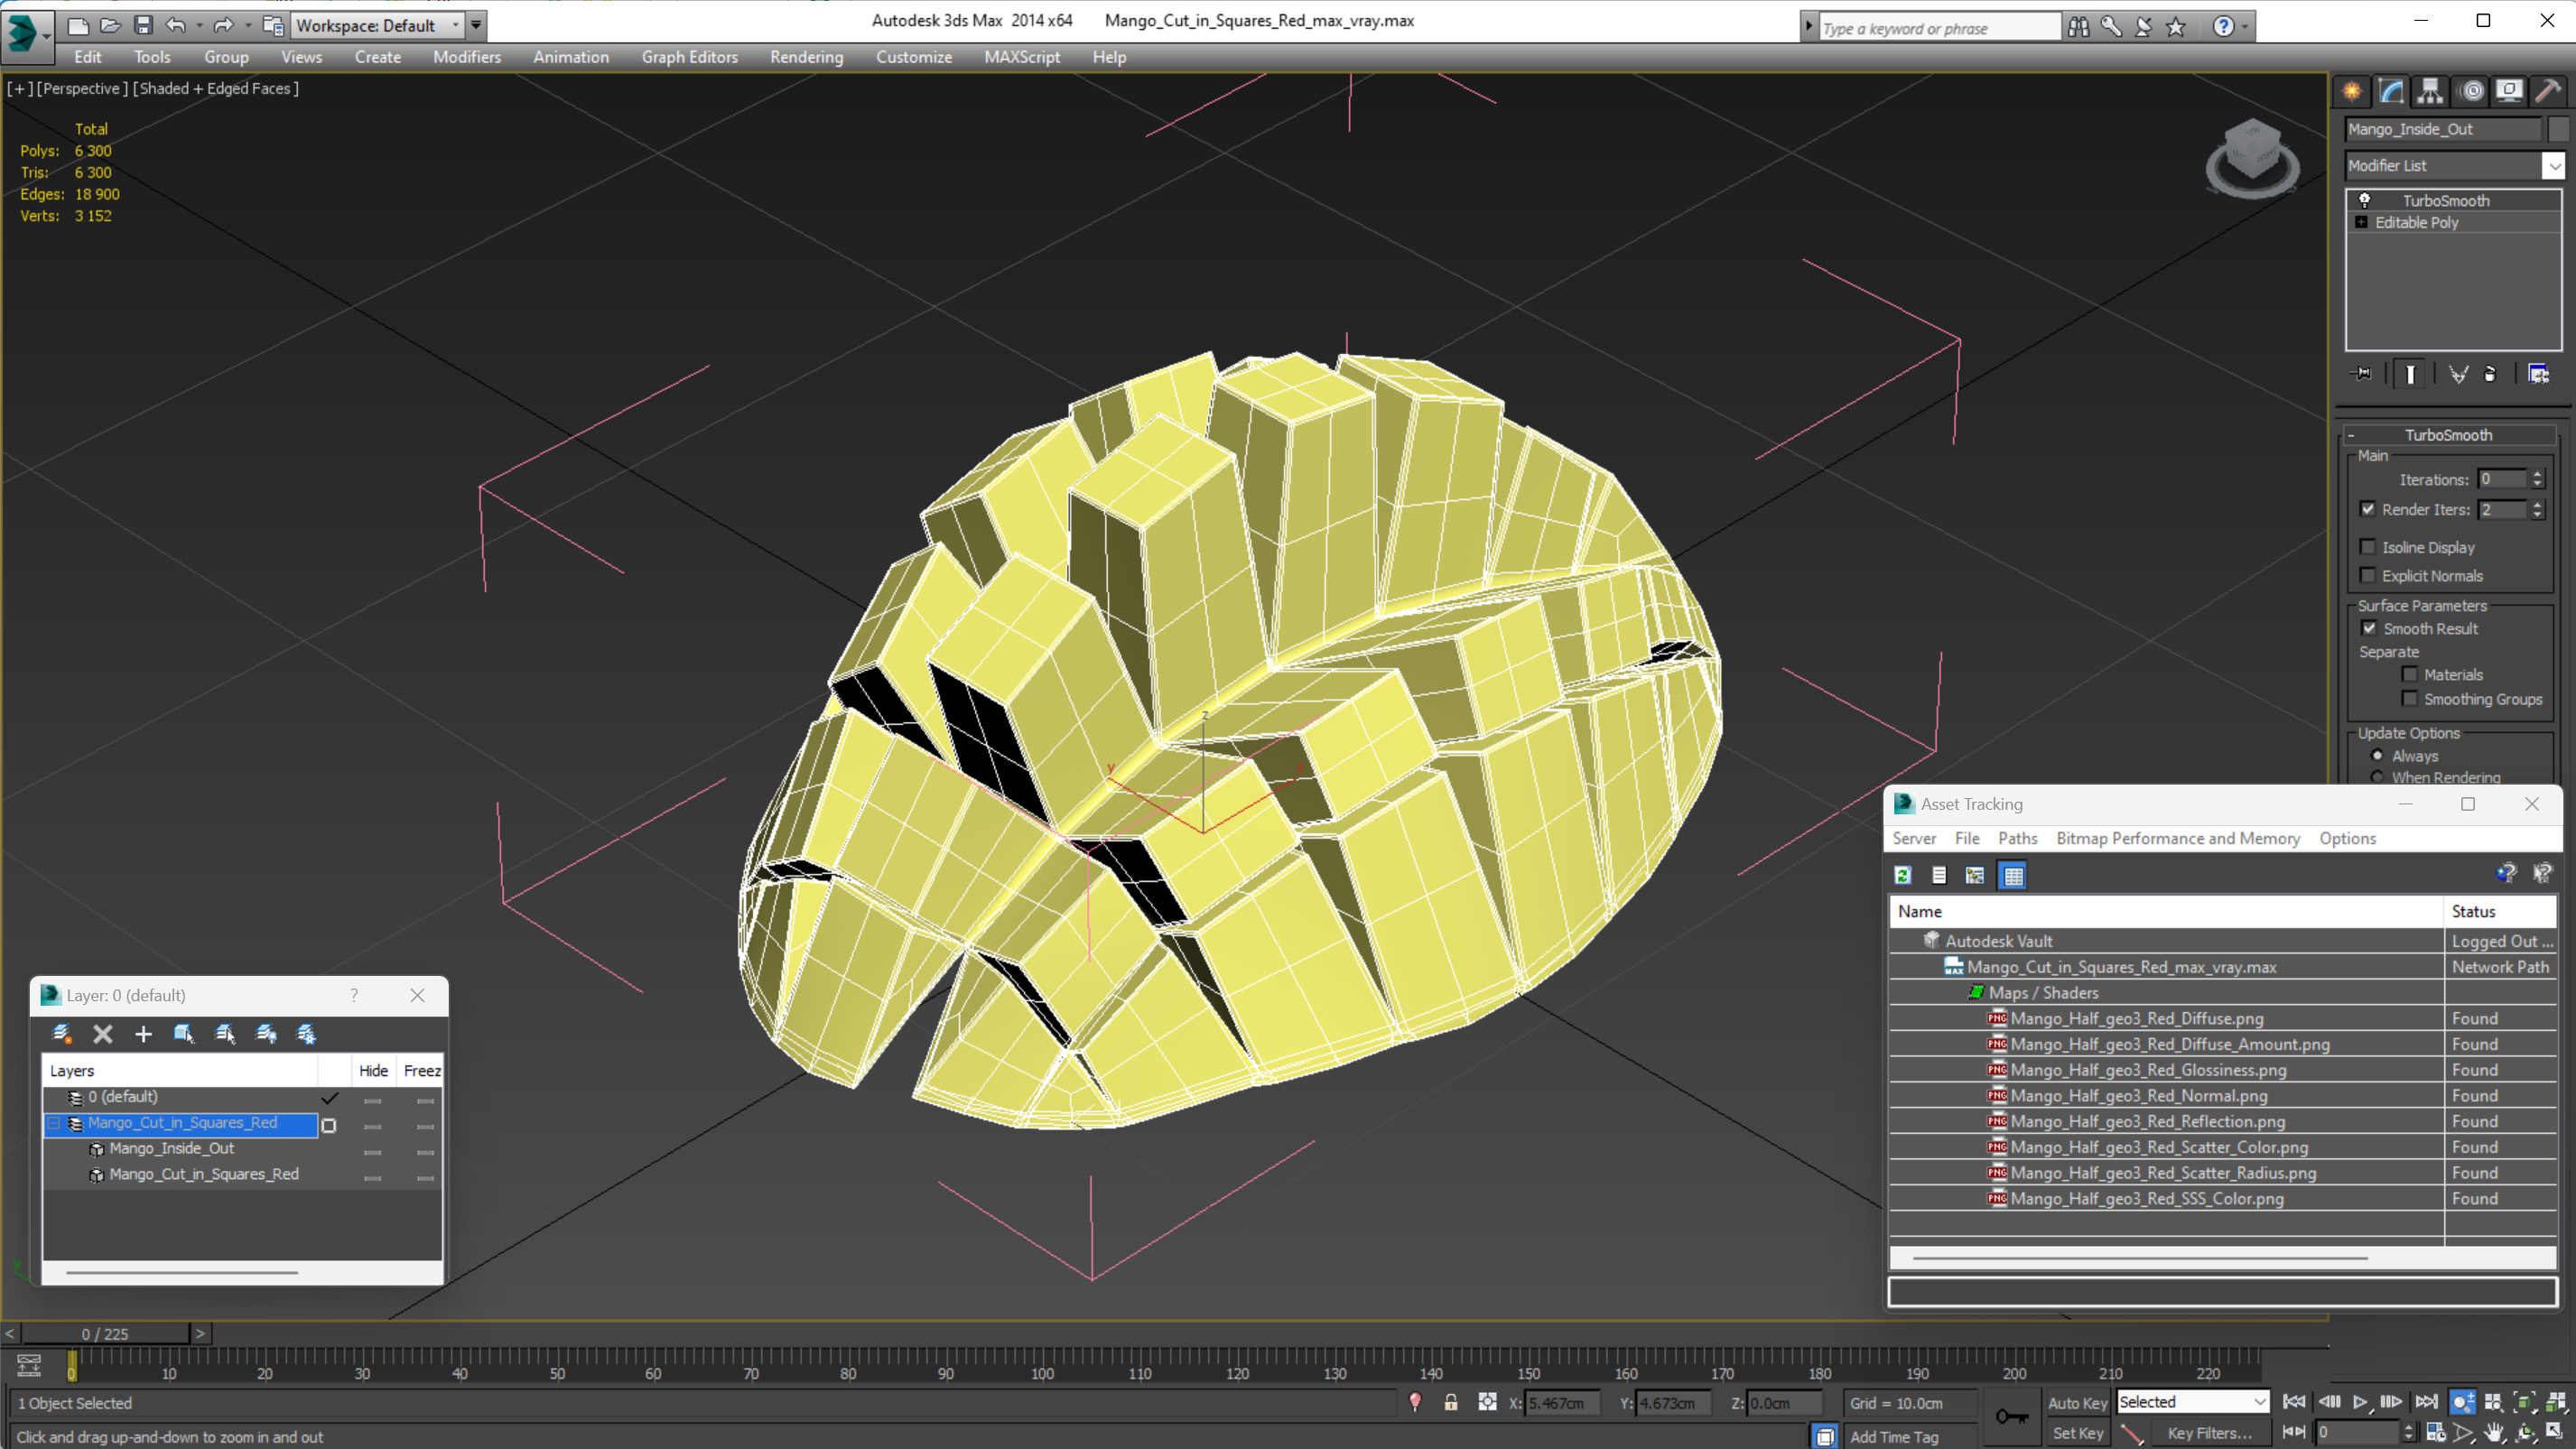Image resolution: width=2576 pixels, height=1449 pixels.
Task: Enable Separate by Smoothing Groups checkbox
Action: click(2410, 699)
